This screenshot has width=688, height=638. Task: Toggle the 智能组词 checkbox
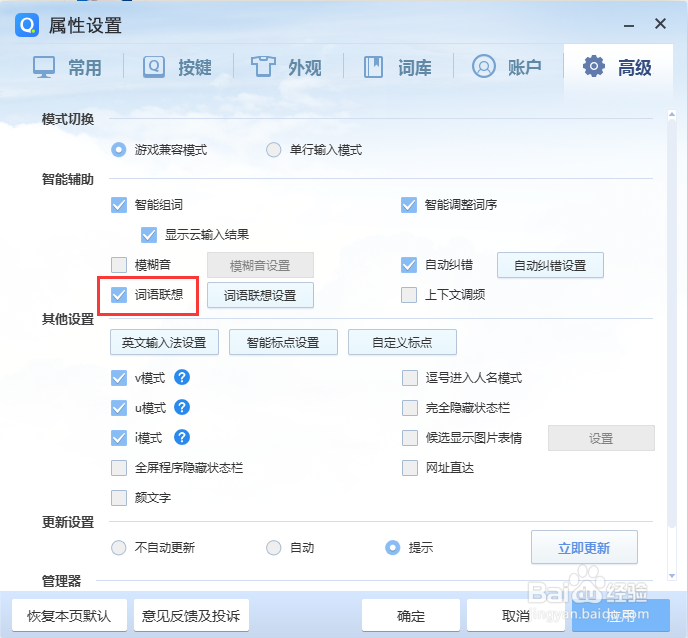tap(118, 205)
